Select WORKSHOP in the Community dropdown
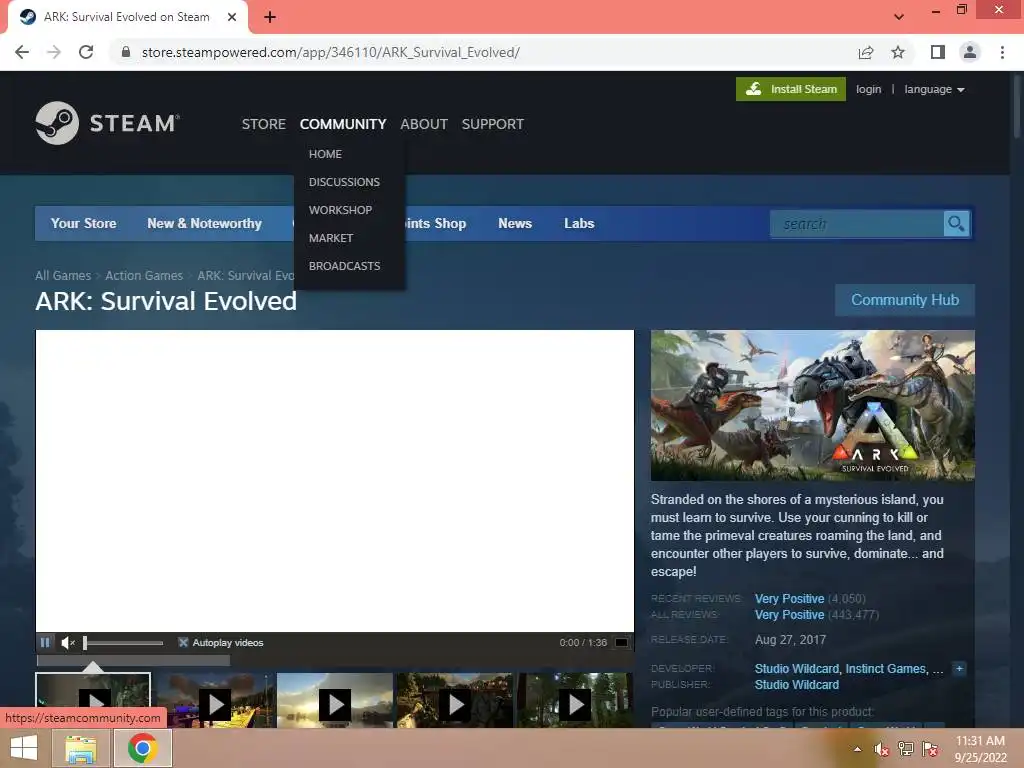1024x768 pixels. tap(340, 210)
